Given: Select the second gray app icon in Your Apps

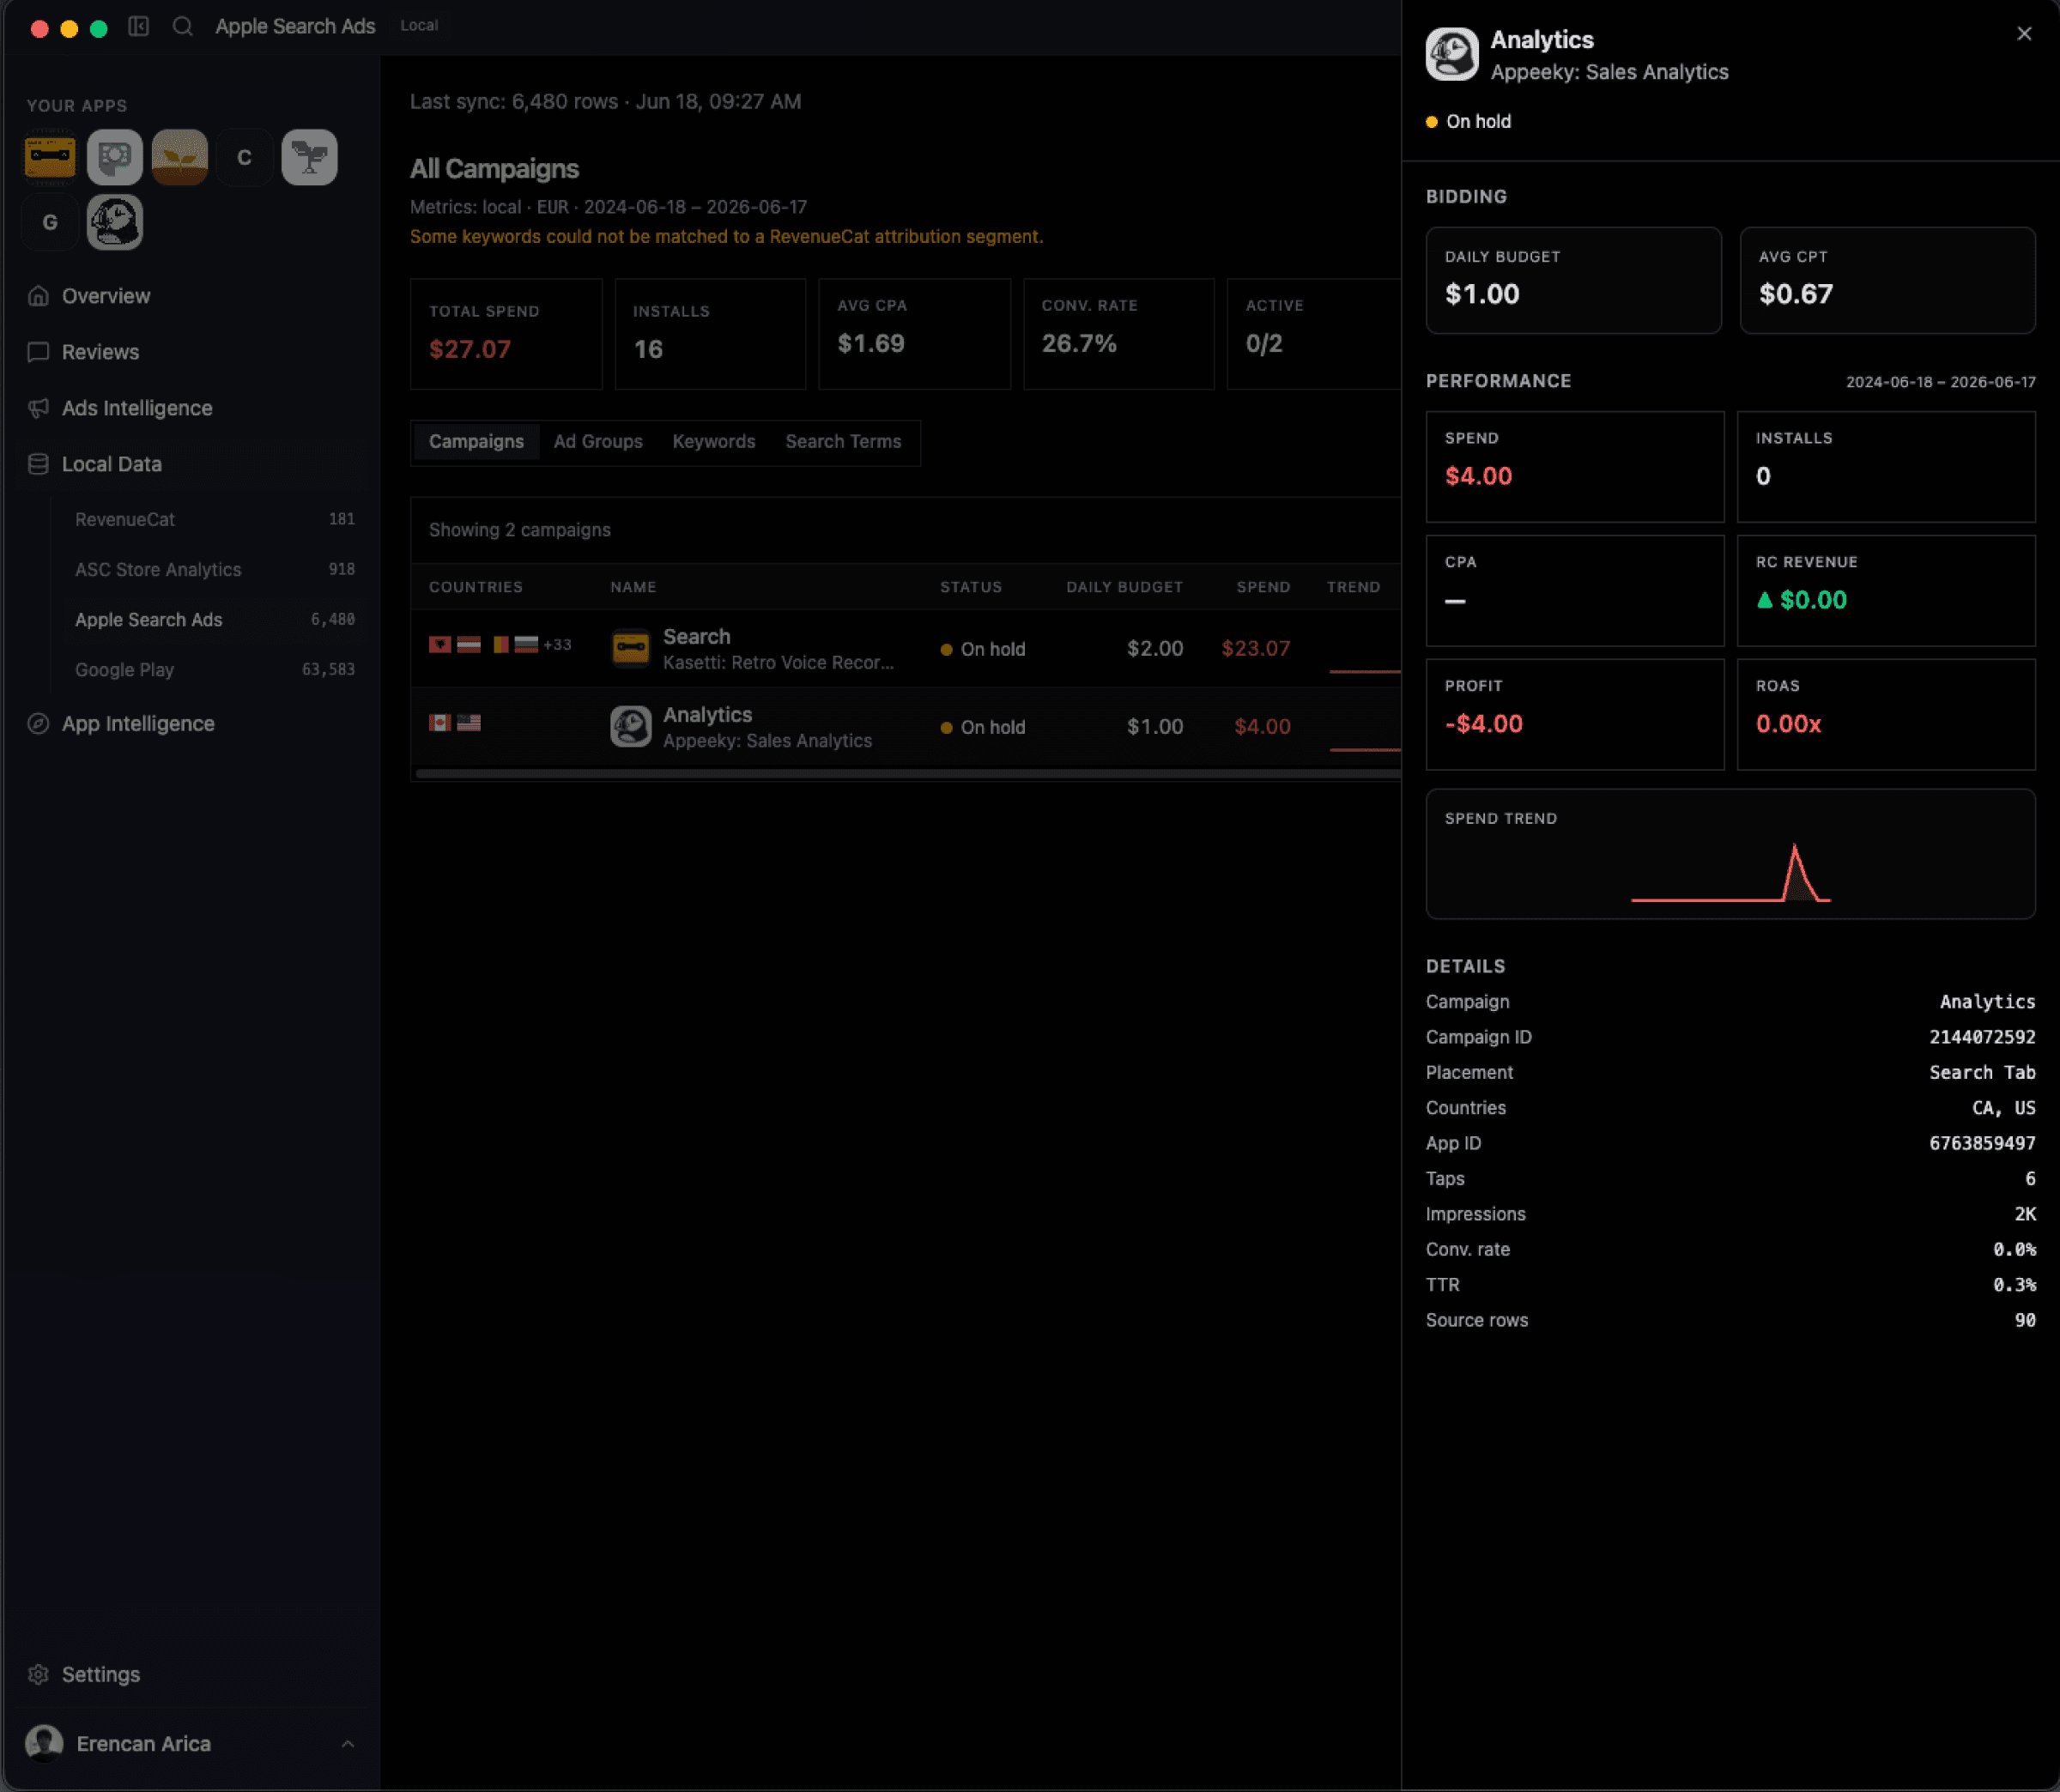Looking at the screenshot, I should click(x=115, y=157).
